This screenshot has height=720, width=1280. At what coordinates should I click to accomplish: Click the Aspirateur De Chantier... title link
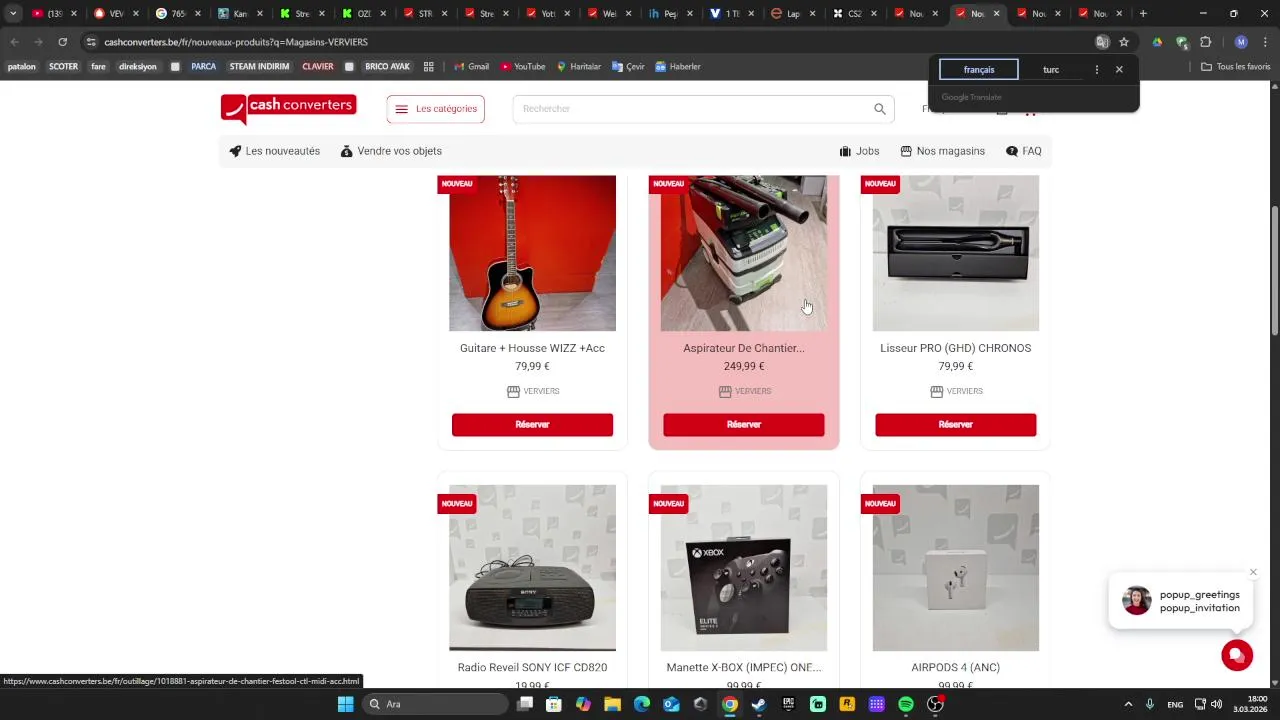(744, 348)
